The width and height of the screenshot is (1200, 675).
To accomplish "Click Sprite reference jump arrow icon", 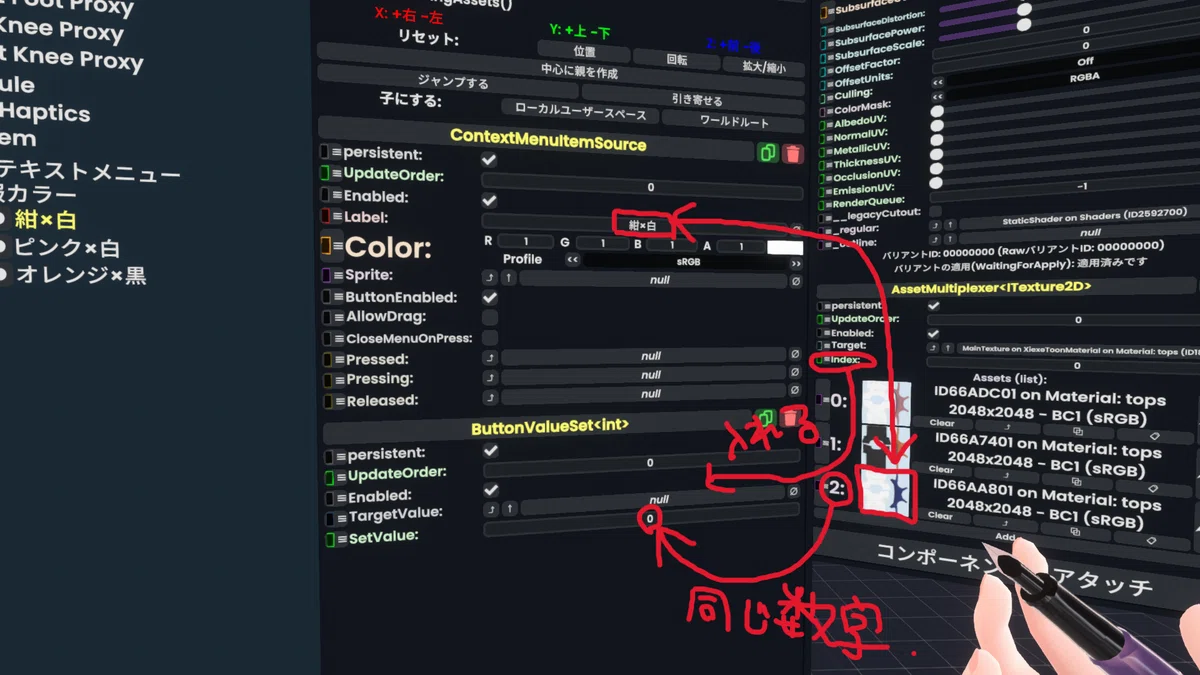I will point(490,277).
